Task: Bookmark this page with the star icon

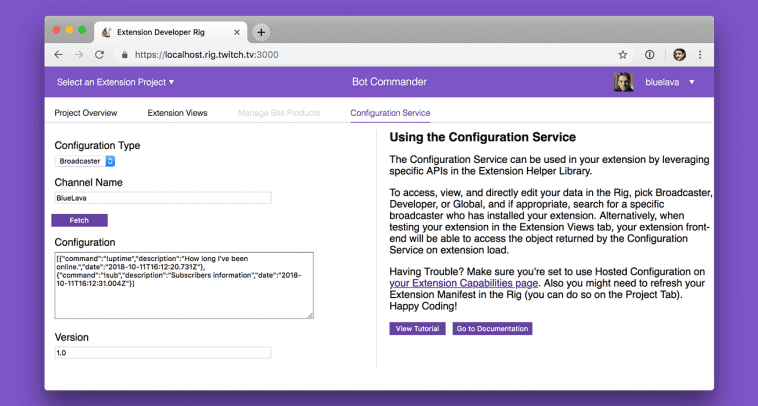Action: pyautogui.click(x=623, y=55)
